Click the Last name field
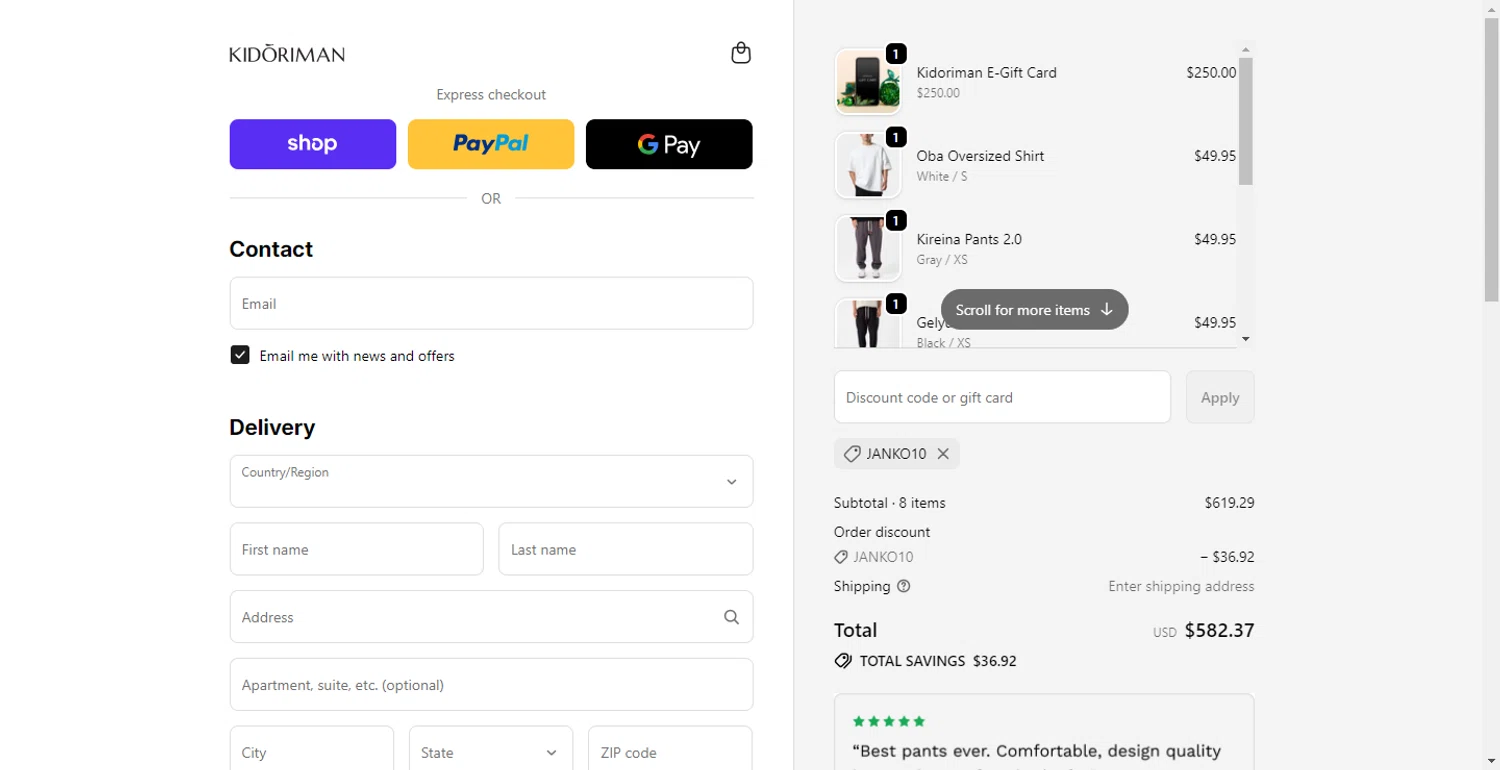 [x=626, y=549]
